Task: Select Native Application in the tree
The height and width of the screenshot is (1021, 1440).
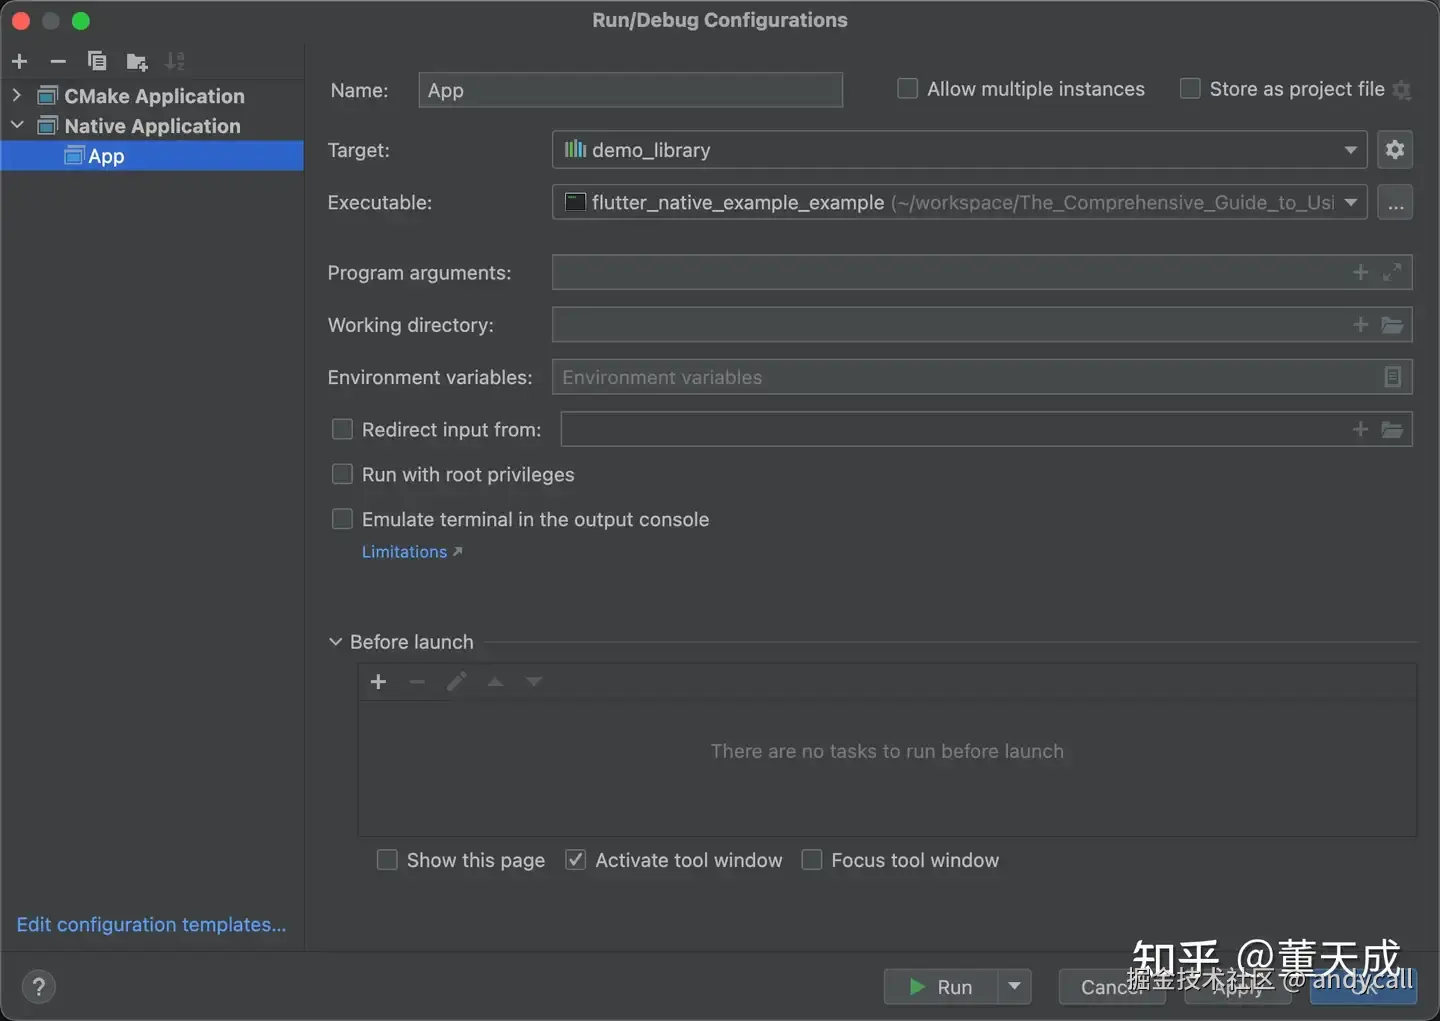Action: point(152,126)
